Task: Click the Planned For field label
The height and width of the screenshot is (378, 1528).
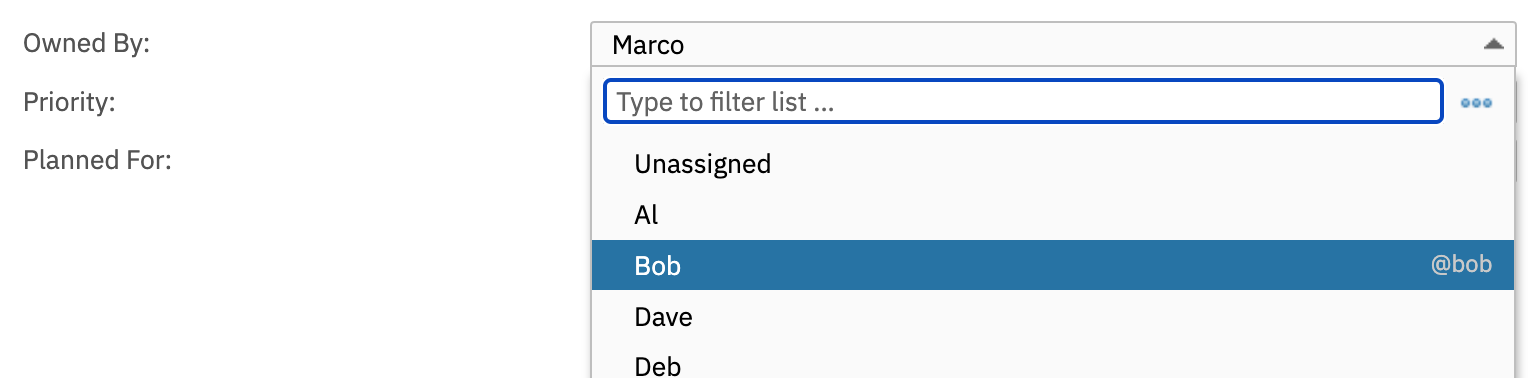Action: [98, 159]
